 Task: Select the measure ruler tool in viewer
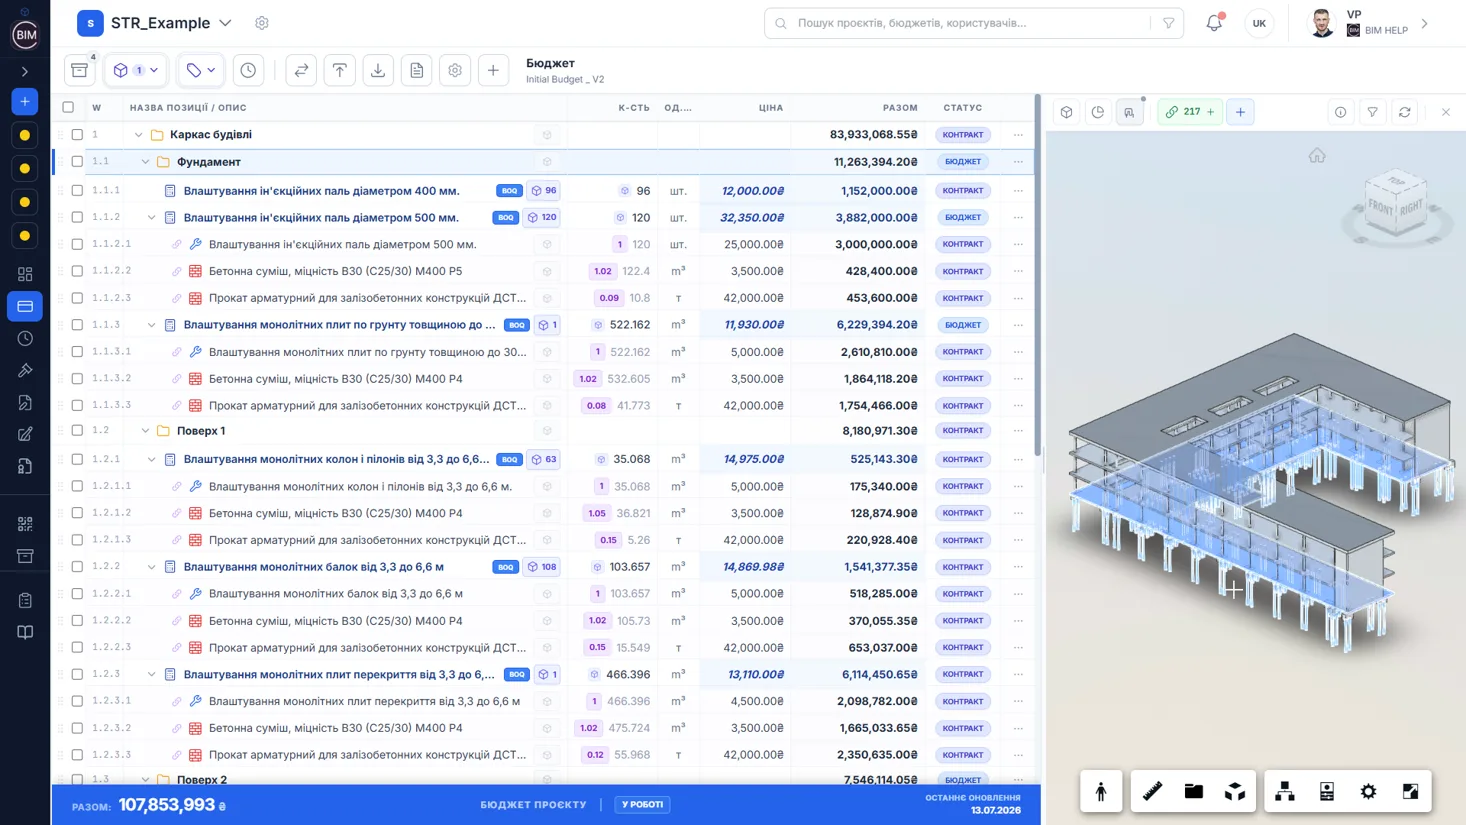[1153, 791]
